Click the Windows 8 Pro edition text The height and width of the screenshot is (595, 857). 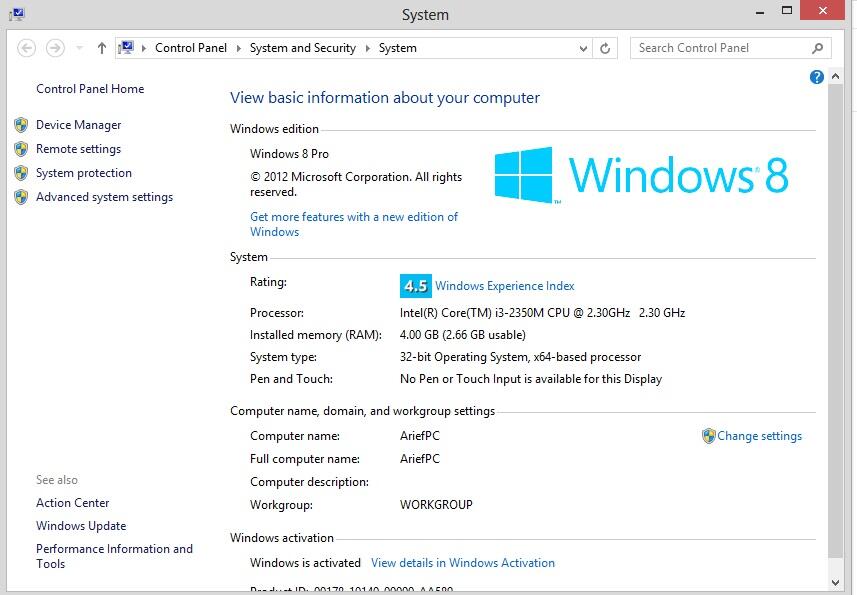[289, 154]
